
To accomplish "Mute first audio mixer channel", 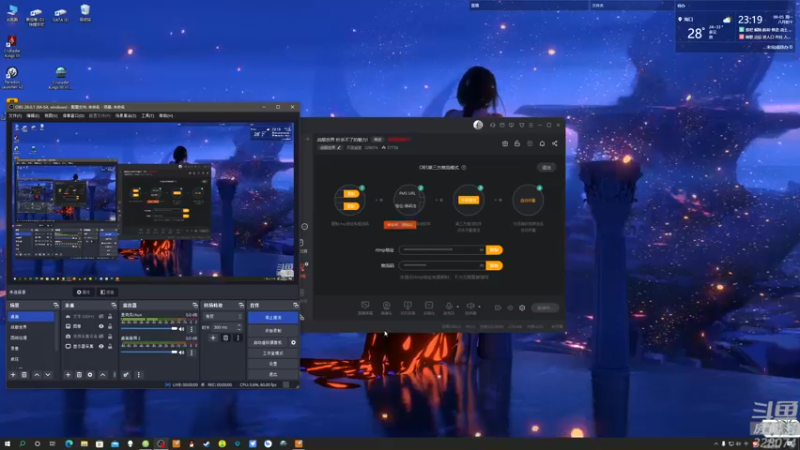I will (x=182, y=329).
